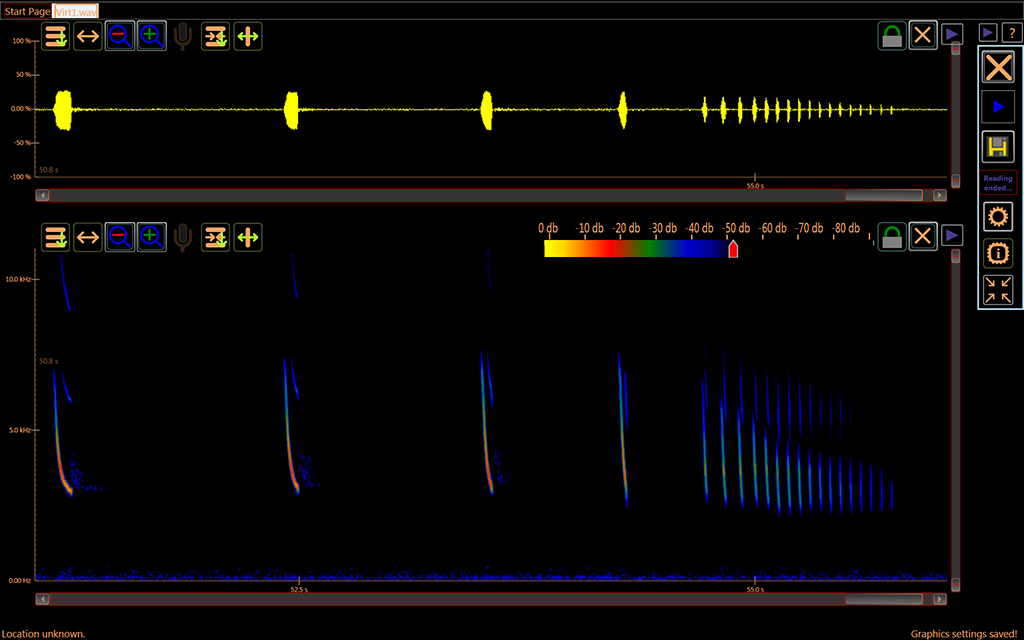Open settings with the gear icon
The image size is (1024, 640).
coord(997,216)
